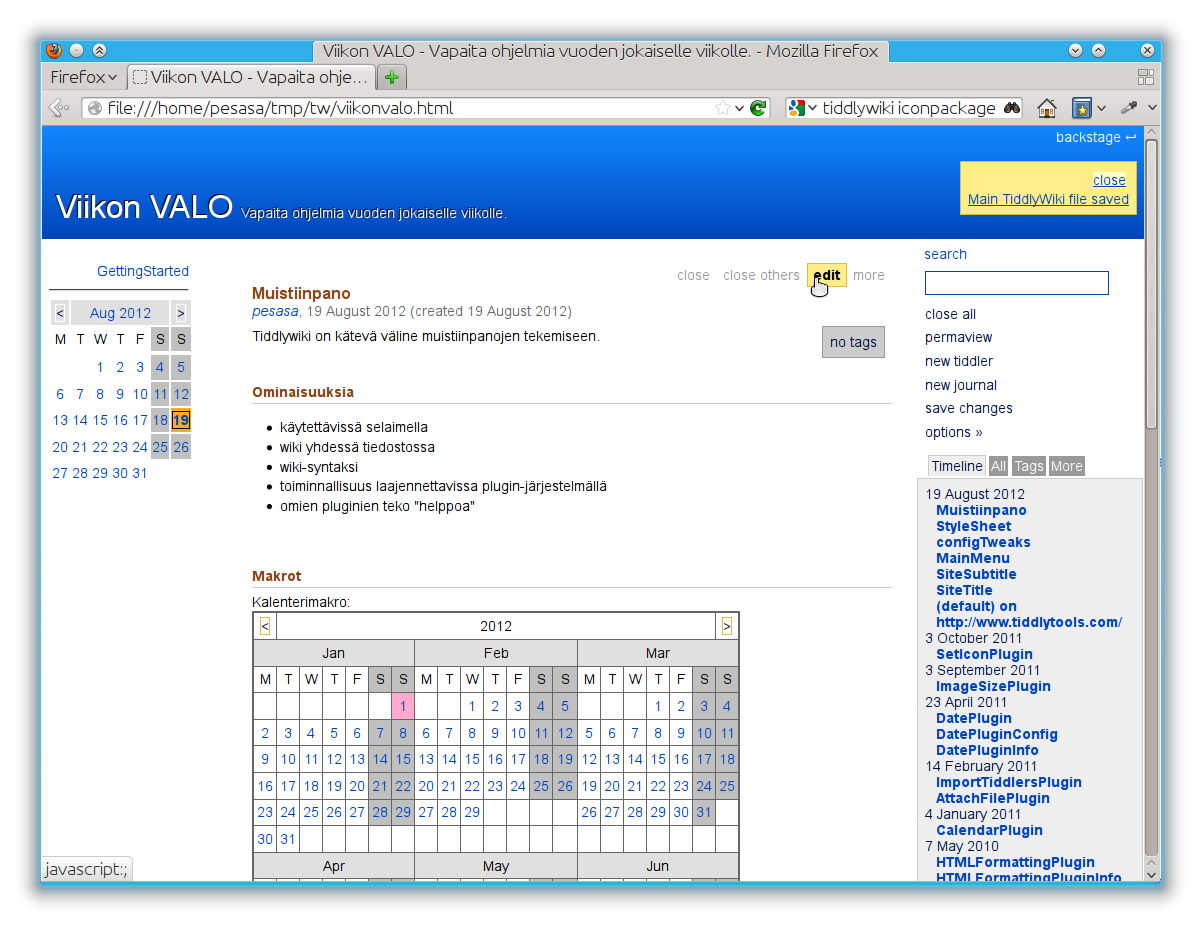The image size is (1202, 925).
Task: Reload the page with the green refresh icon
Action: tap(758, 108)
